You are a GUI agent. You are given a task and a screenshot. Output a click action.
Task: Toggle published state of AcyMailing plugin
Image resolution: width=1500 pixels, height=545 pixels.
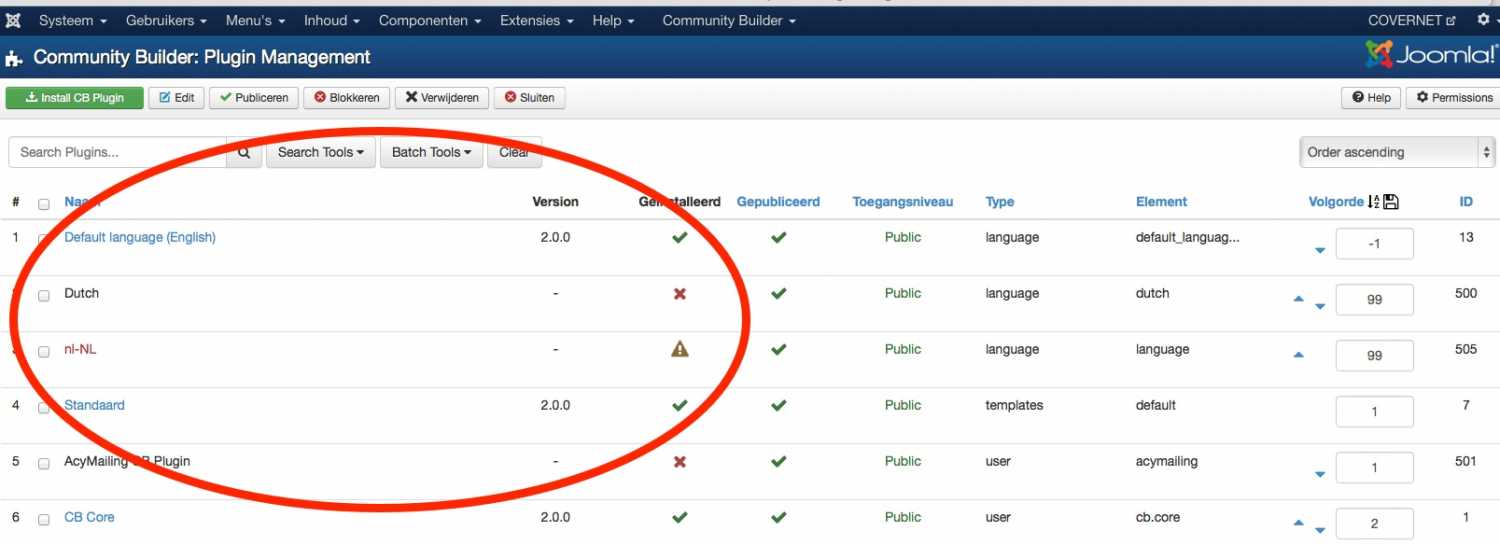point(779,461)
